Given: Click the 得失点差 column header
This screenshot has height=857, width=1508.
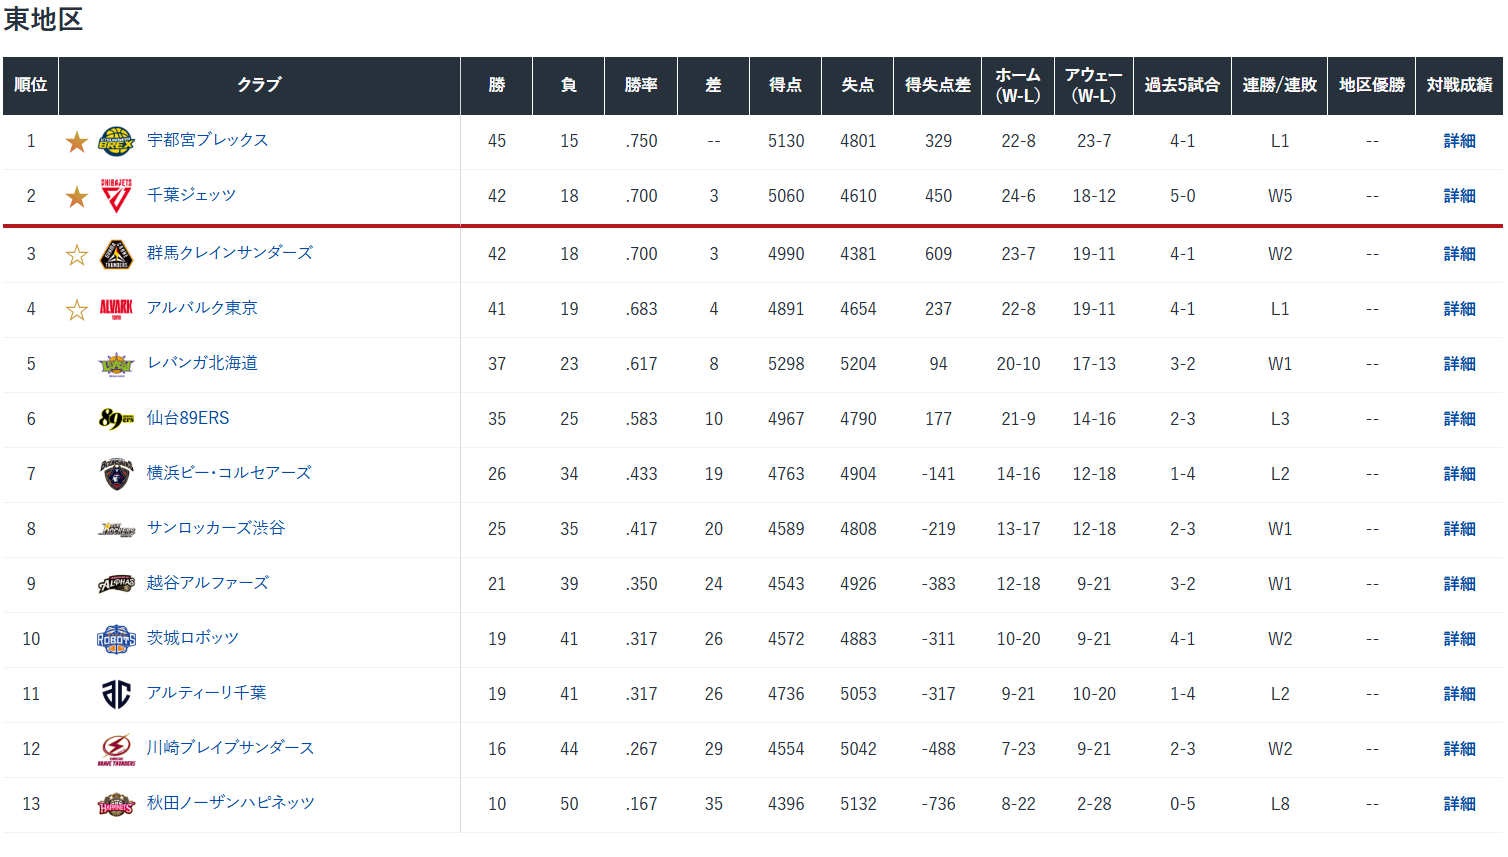Looking at the screenshot, I should 938,85.
